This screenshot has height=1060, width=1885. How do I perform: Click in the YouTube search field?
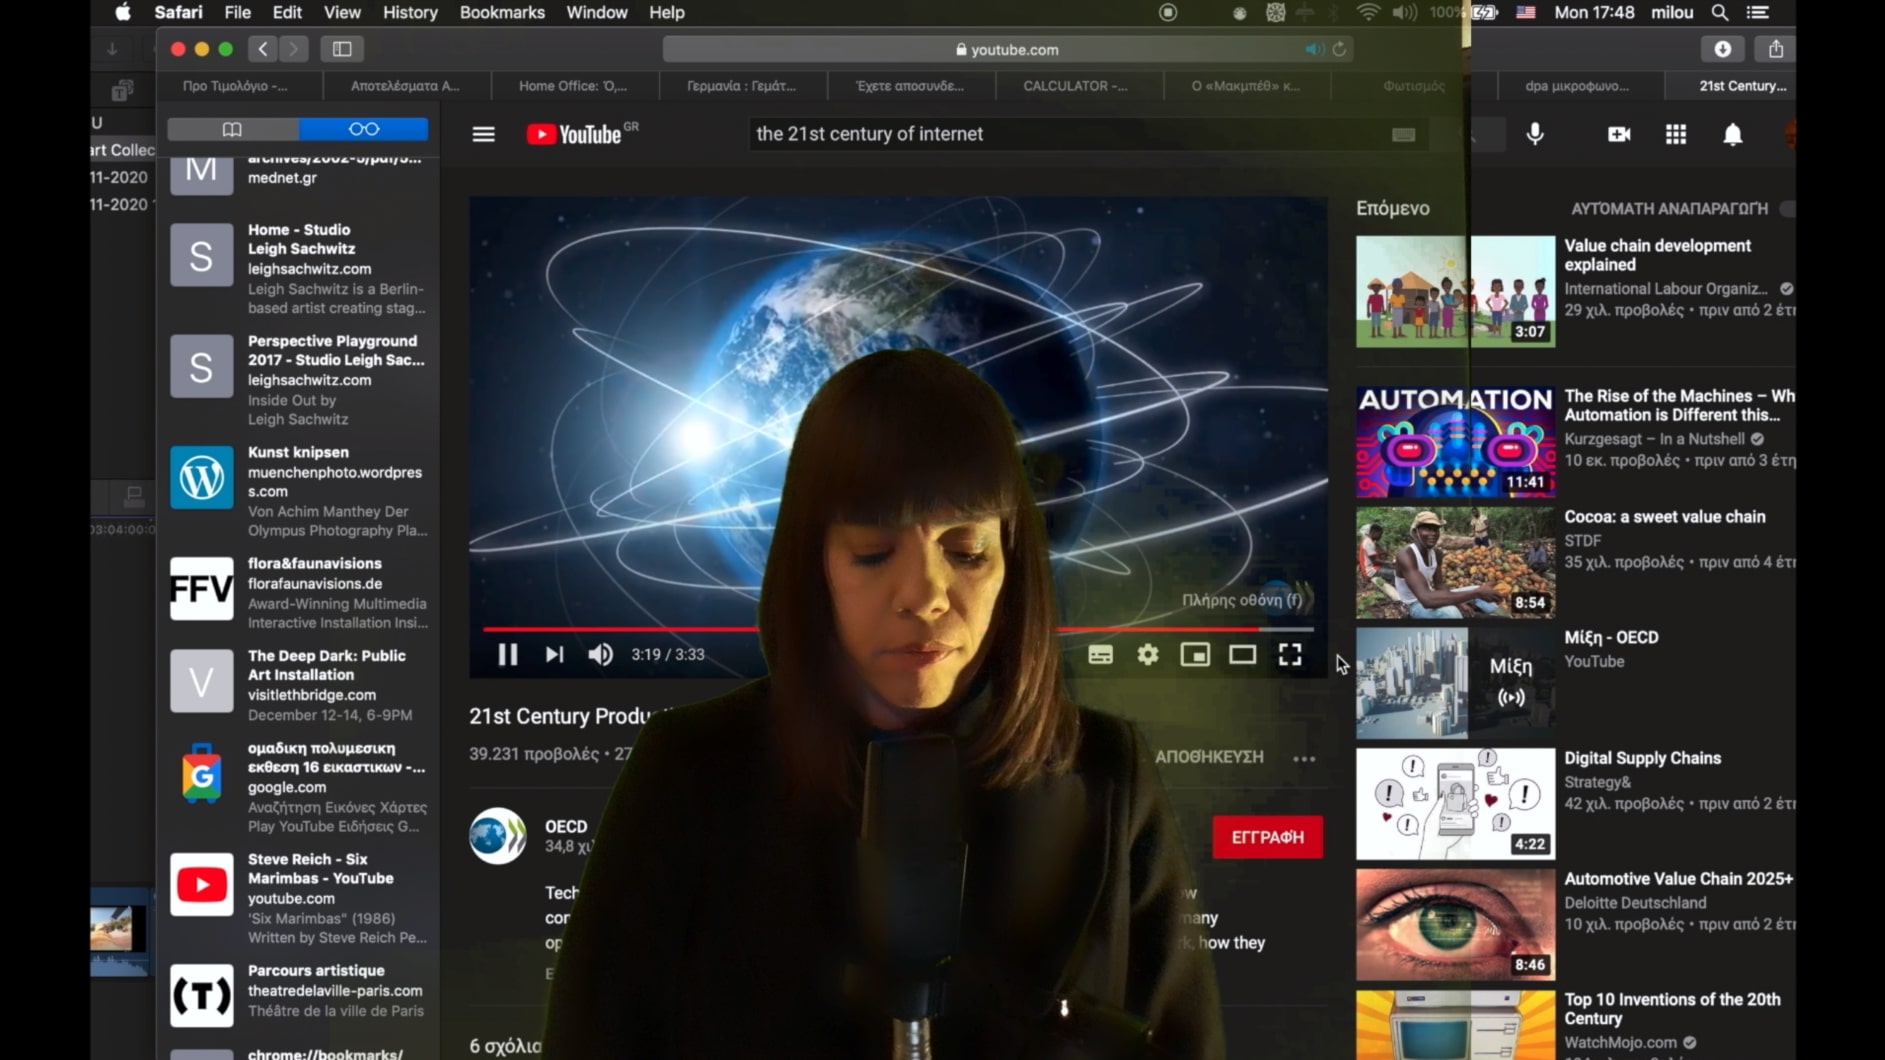point(1060,134)
